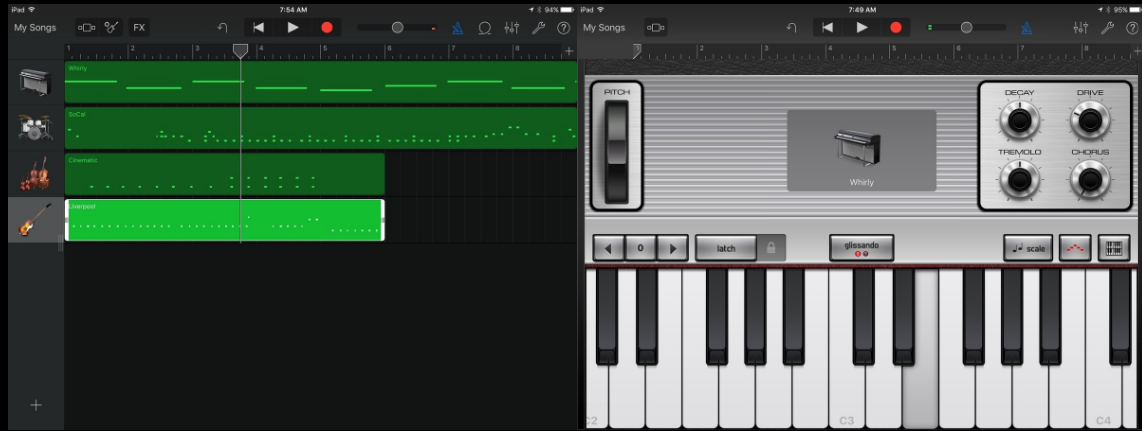Play the C3 key on the keyboard
Screen dimensions: 1142x431
[847, 349]
